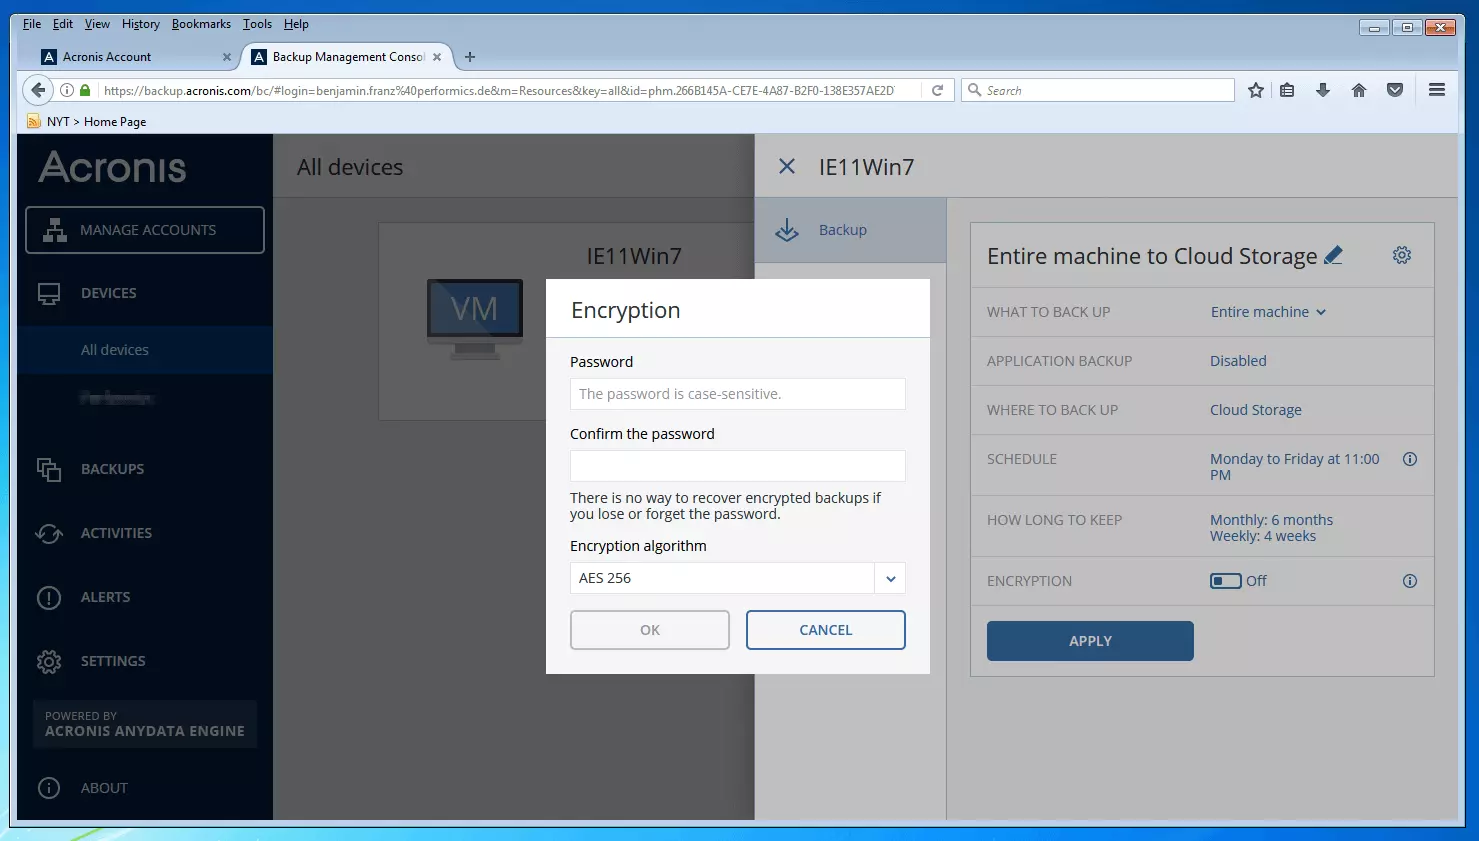The height and width of the screenshot is (841, 1479).
Task: Click the CANCEL button in Encryption dialog
Action: (826, 630)
